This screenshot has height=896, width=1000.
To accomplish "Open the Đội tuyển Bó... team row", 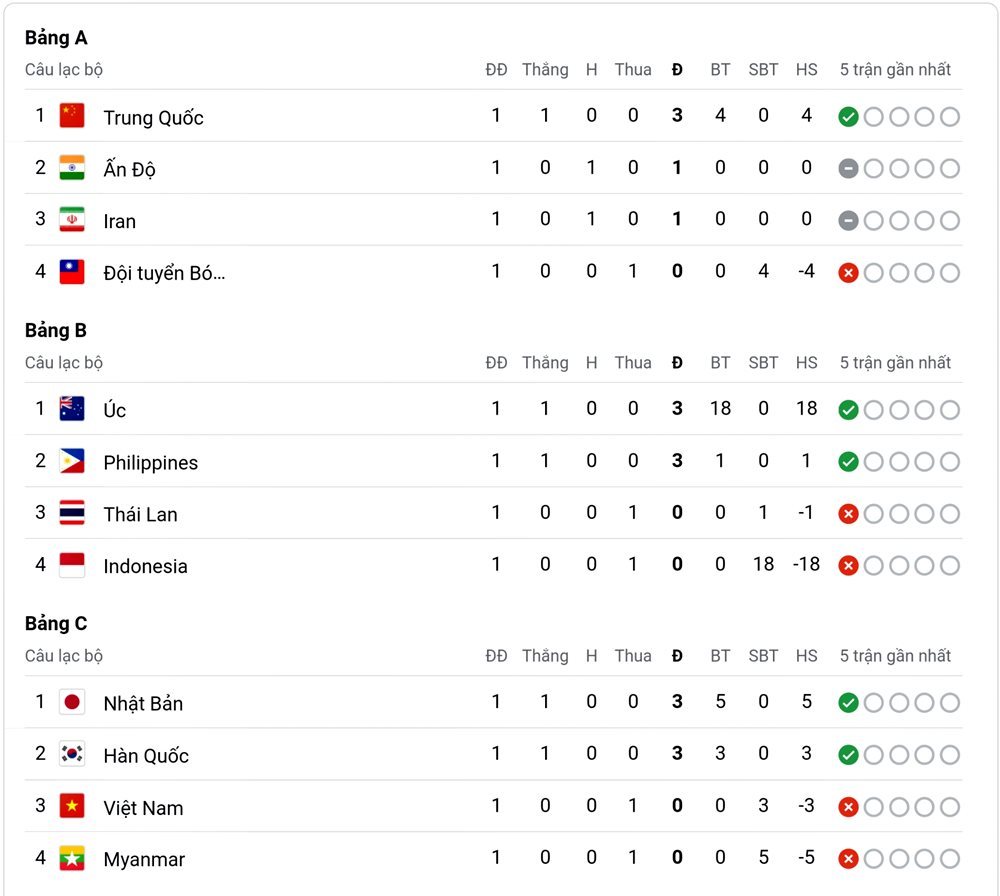I will (x=493, y=272).
